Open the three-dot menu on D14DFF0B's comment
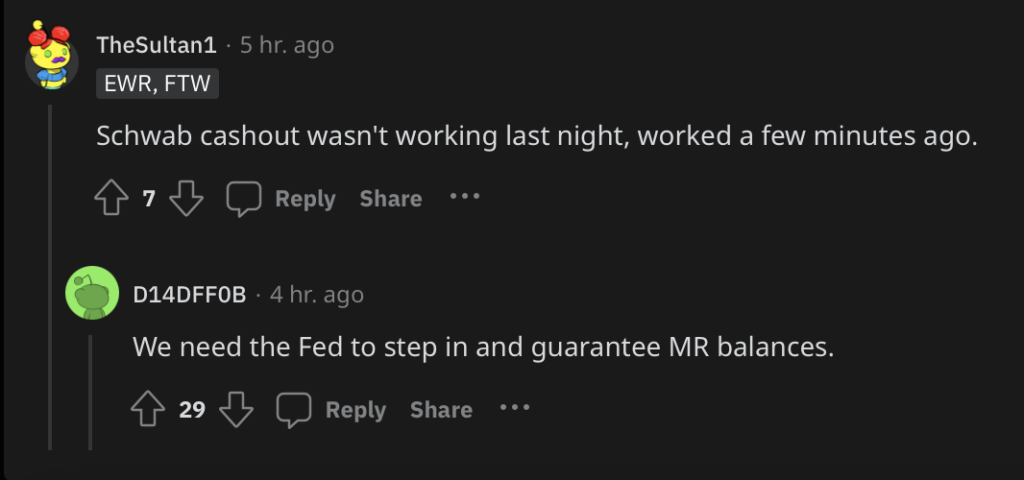Viewport: 1024px width, 480px height. (515, 408)
